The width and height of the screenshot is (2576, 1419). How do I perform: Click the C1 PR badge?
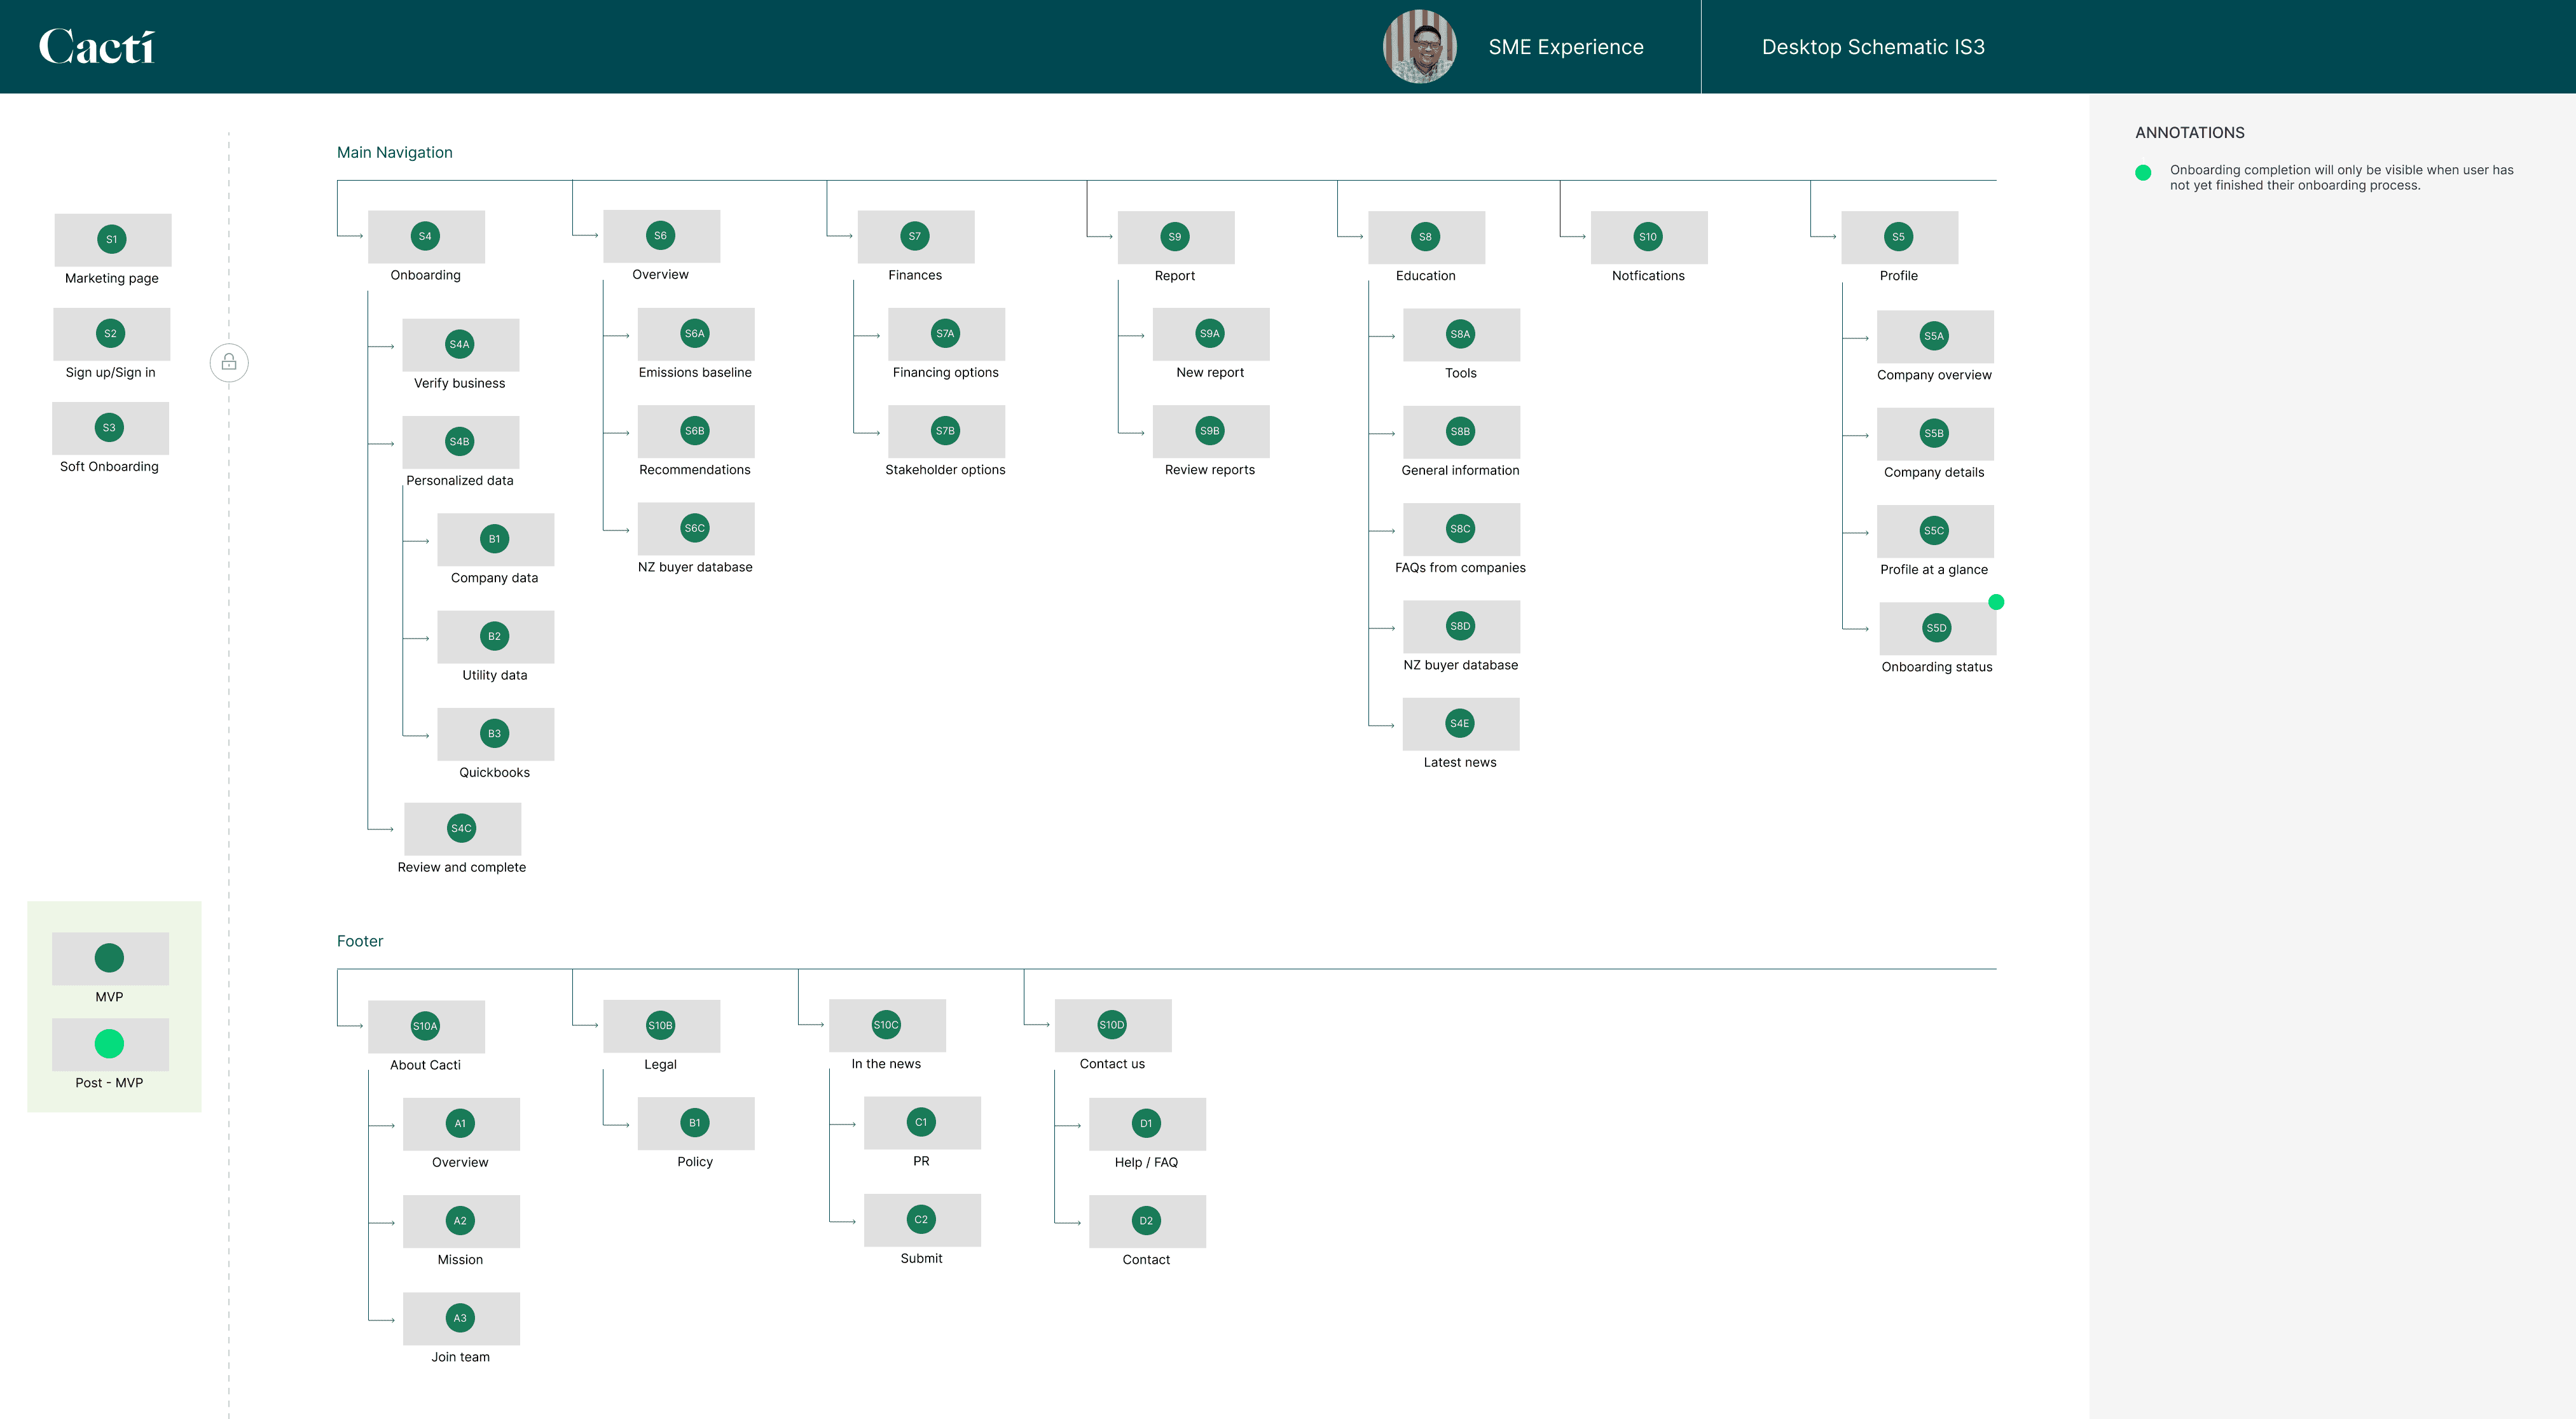(x=922, y=1122)
